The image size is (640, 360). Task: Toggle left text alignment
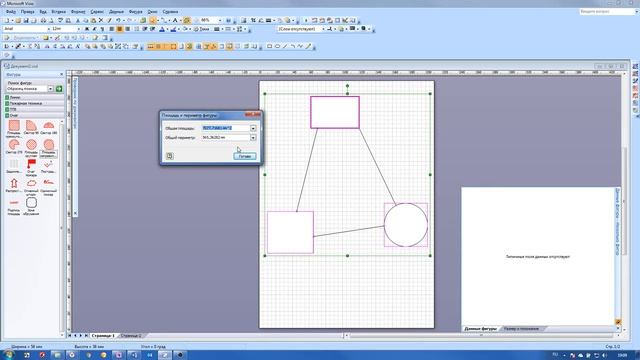coord(111,29)
